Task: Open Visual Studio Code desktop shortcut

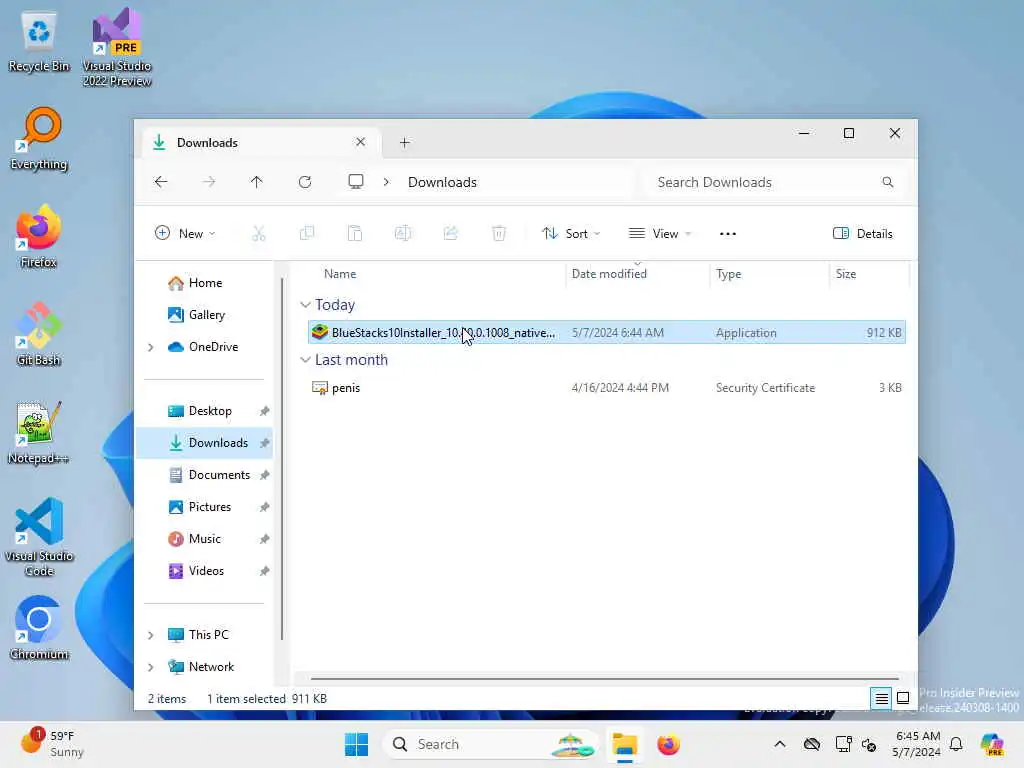Action: click(x=39, y=537)
